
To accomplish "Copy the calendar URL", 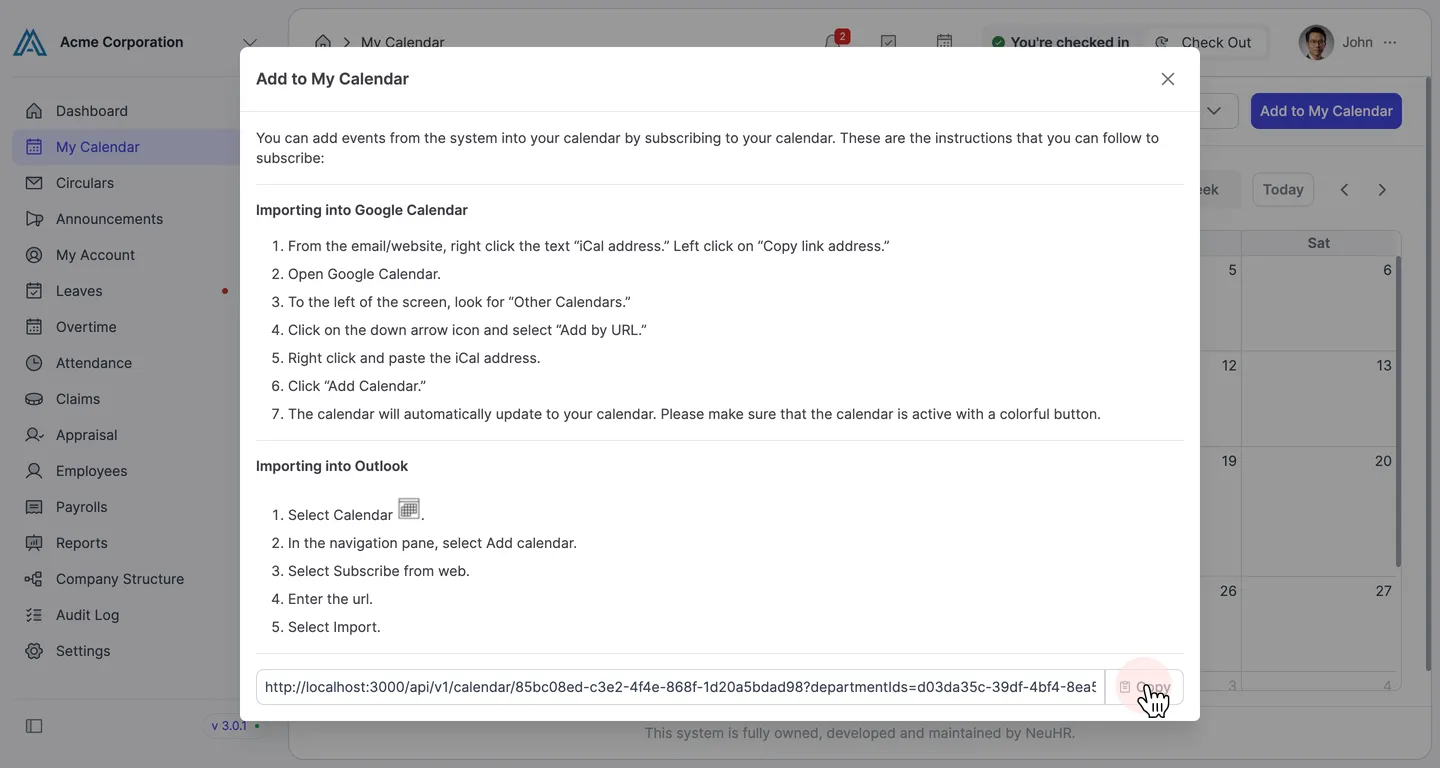I will point(1144,687).
